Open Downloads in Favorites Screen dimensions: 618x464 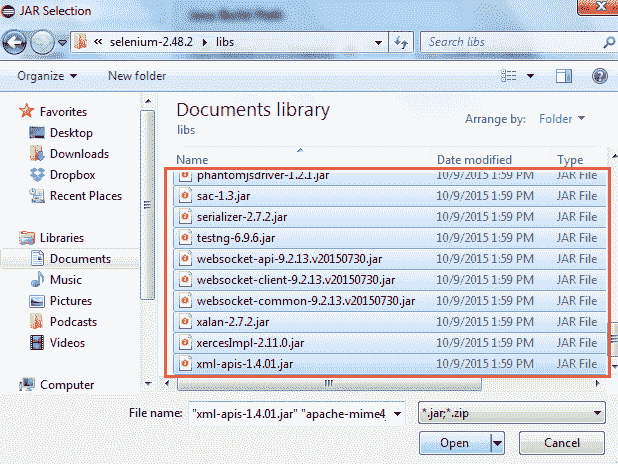tap(79, 154)
